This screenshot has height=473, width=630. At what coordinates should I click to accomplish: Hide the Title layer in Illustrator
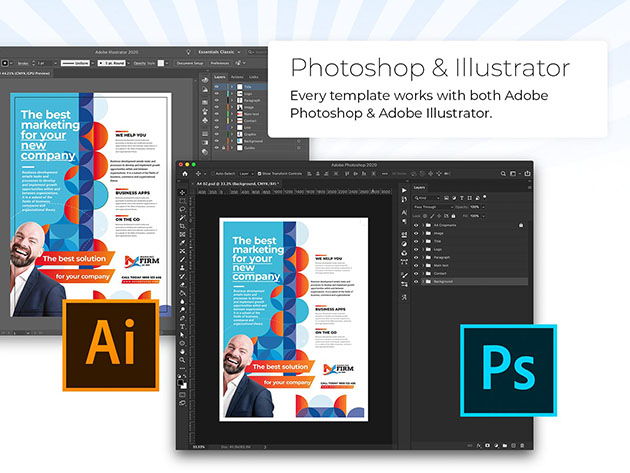point(217,86)
